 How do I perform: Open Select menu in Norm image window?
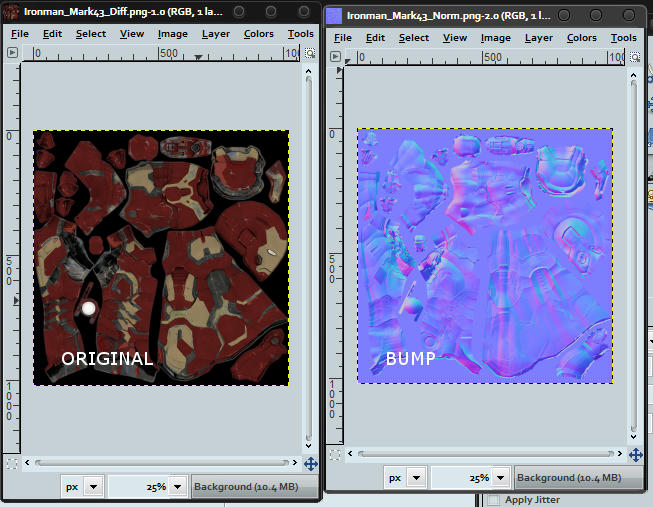click(414, 38)
